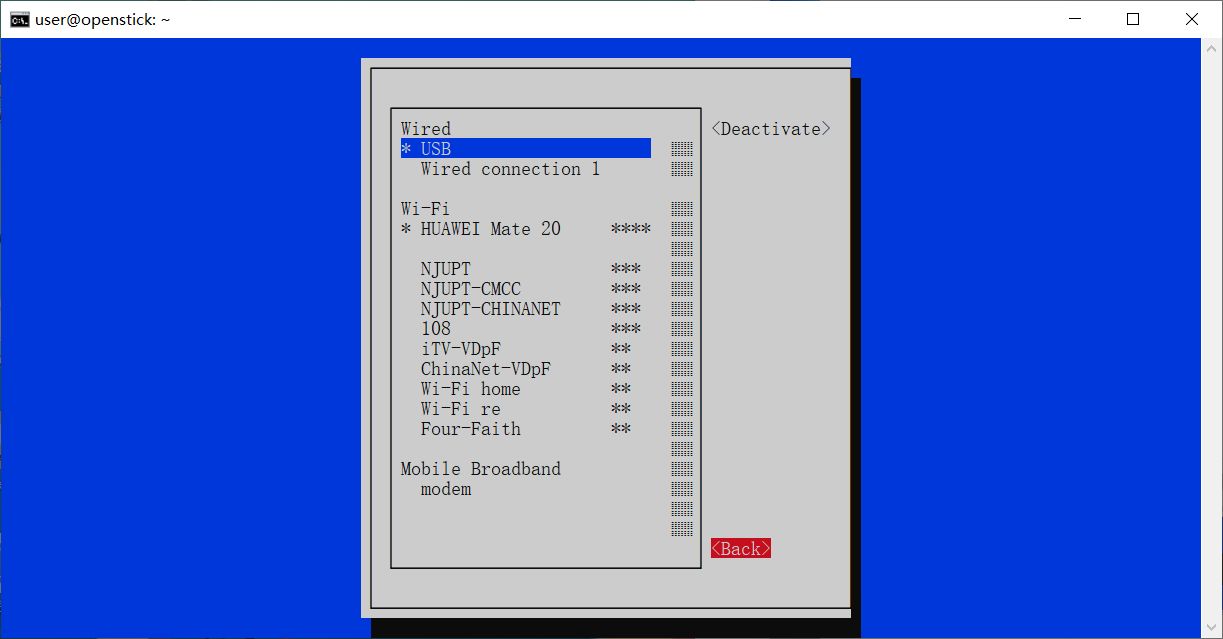Select the connected HUAWEI Mate 20 network
Image resolution: width=1223 pixels, height=639 pixels.
coord(489,228)
